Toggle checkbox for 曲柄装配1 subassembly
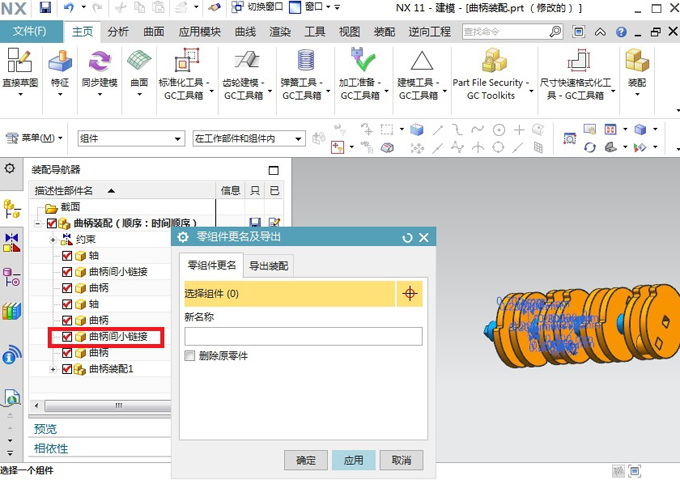This screenshot has height=480, width=680. tap(67, 369)
